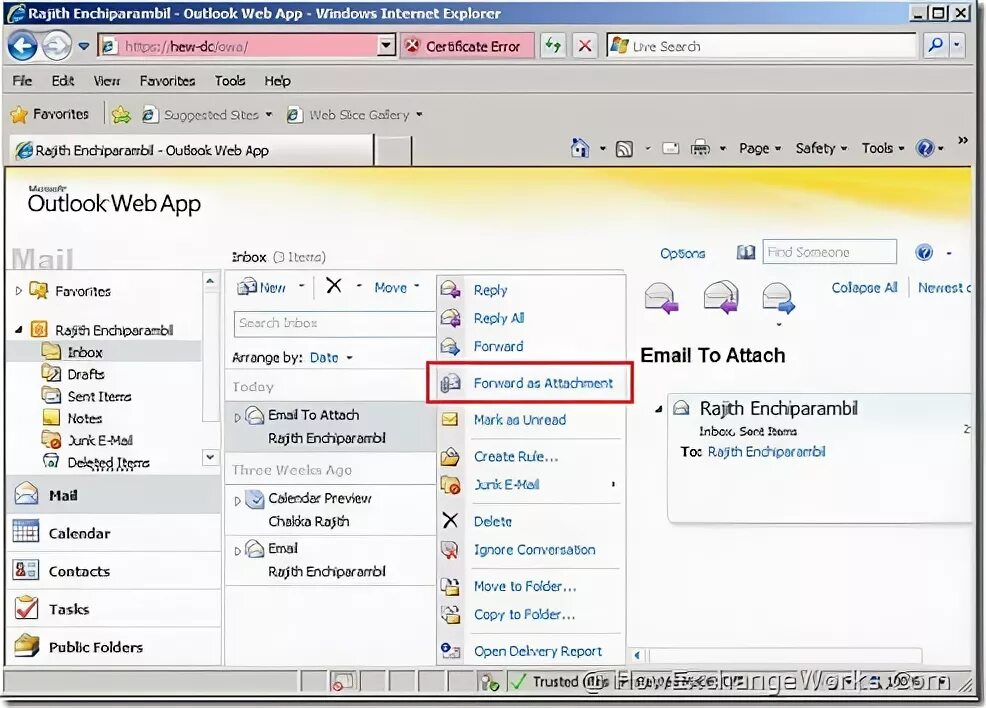The width and height of the screenshot is (986, 708).
Task: Click the Delete X icon in mail toolbar
Action: (x=334, y=286)
